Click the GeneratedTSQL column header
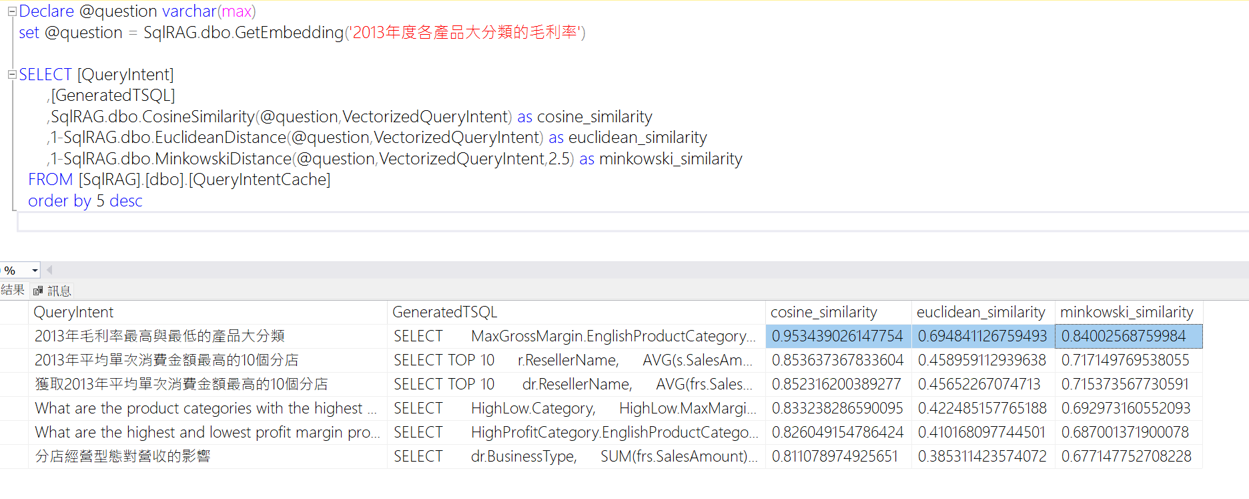The image size is (1249, 499). point(577,312)
